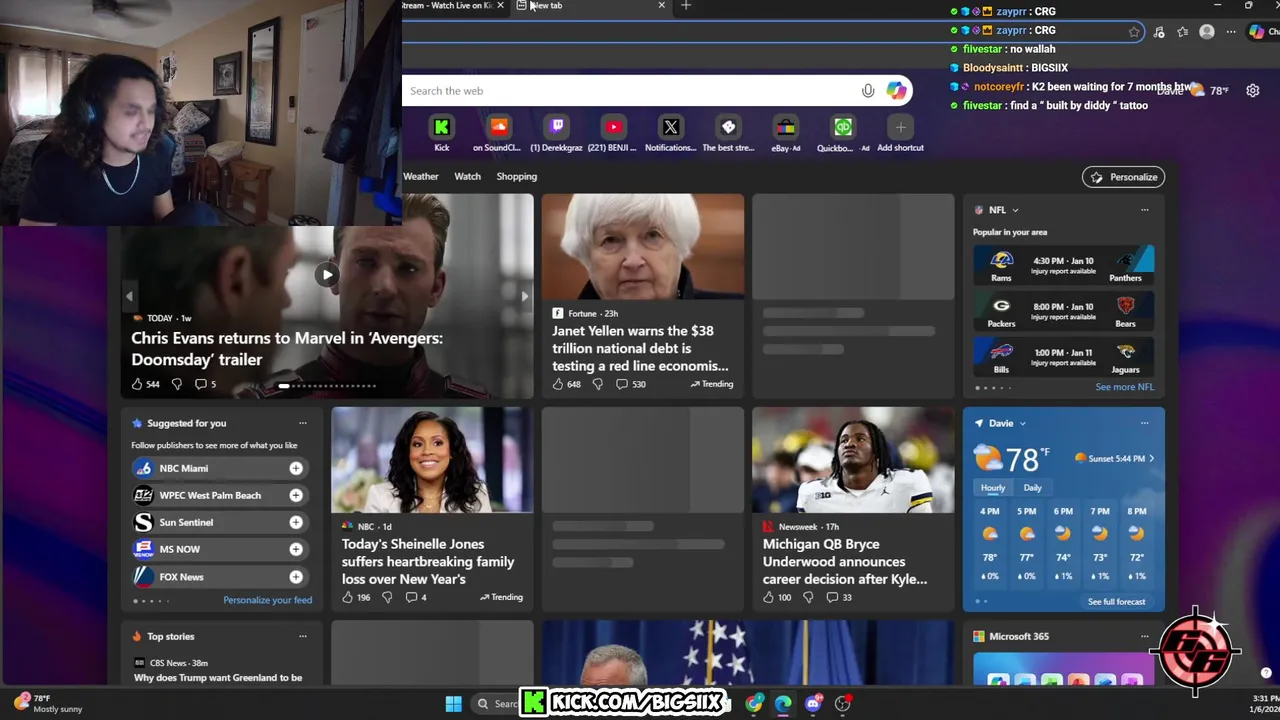Viewport: 1280px width, 720px height.
Task: Follow MS NOW publisher
Action: coord(296,549)
